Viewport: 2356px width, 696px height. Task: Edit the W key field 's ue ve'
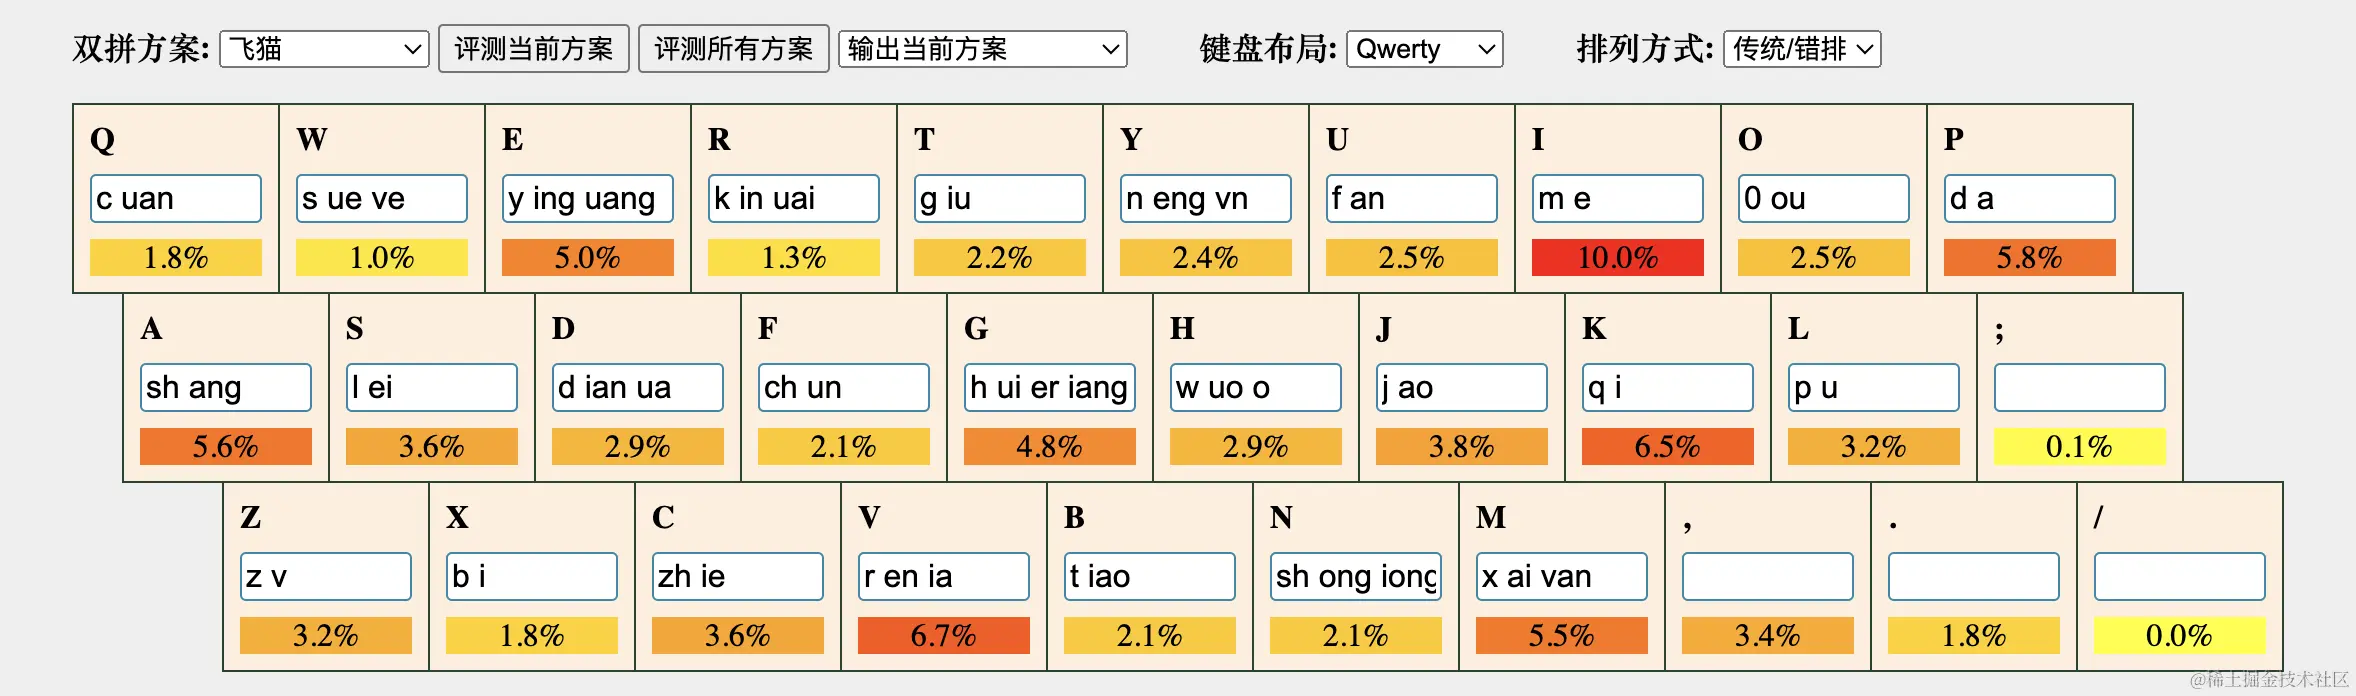tap(382, 198)
